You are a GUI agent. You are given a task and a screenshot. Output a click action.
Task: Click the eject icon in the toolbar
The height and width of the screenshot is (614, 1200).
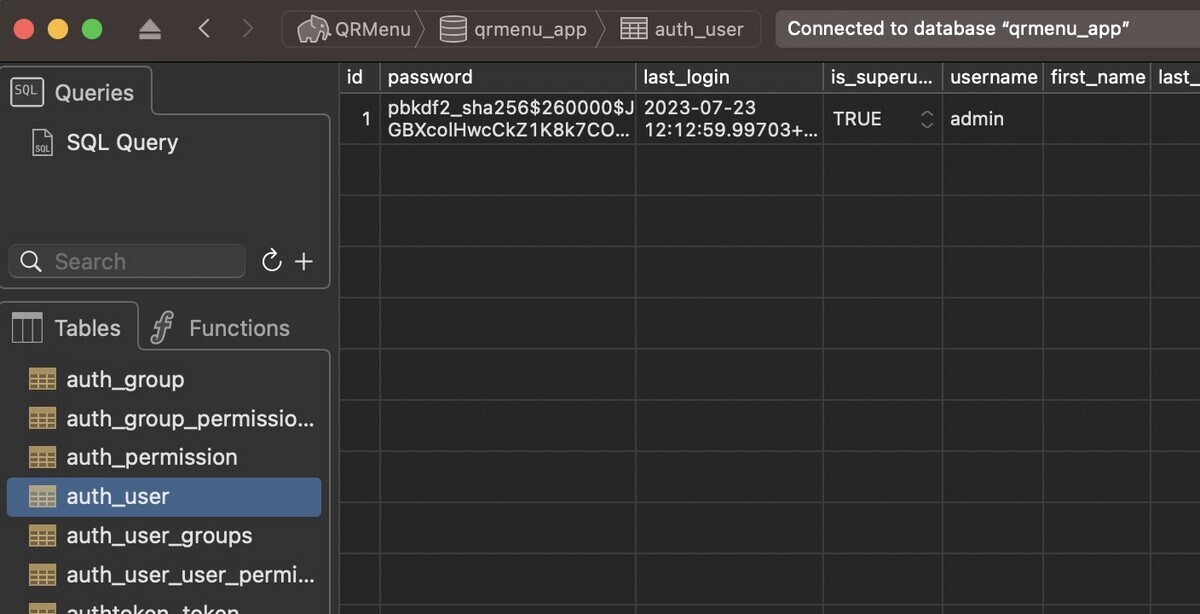click(x=152, y=29)
